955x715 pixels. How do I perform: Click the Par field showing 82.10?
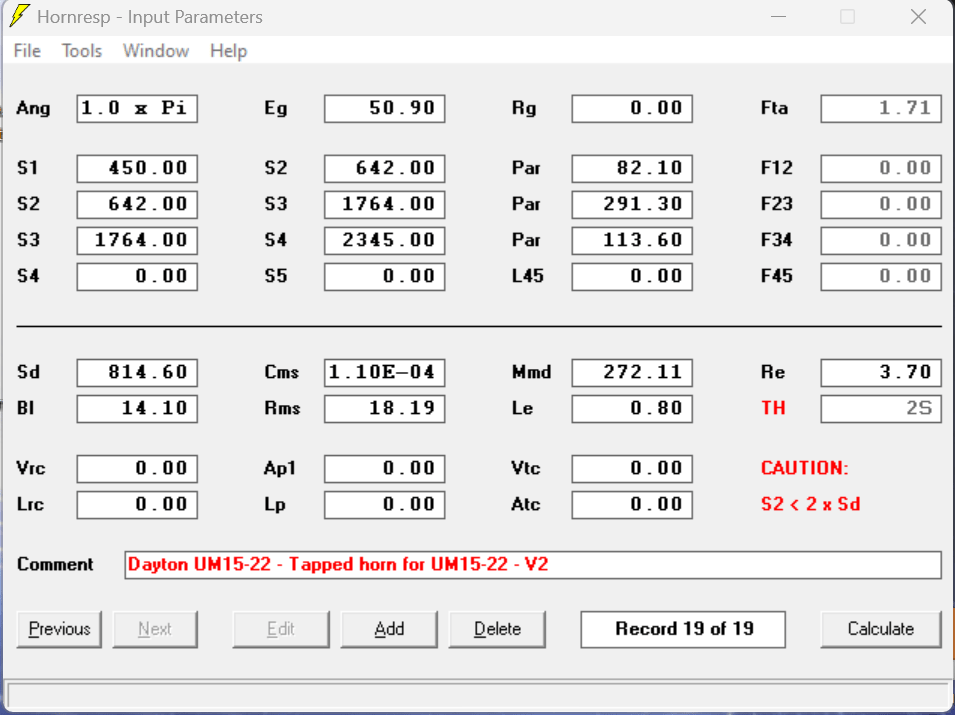click(632, 168)
